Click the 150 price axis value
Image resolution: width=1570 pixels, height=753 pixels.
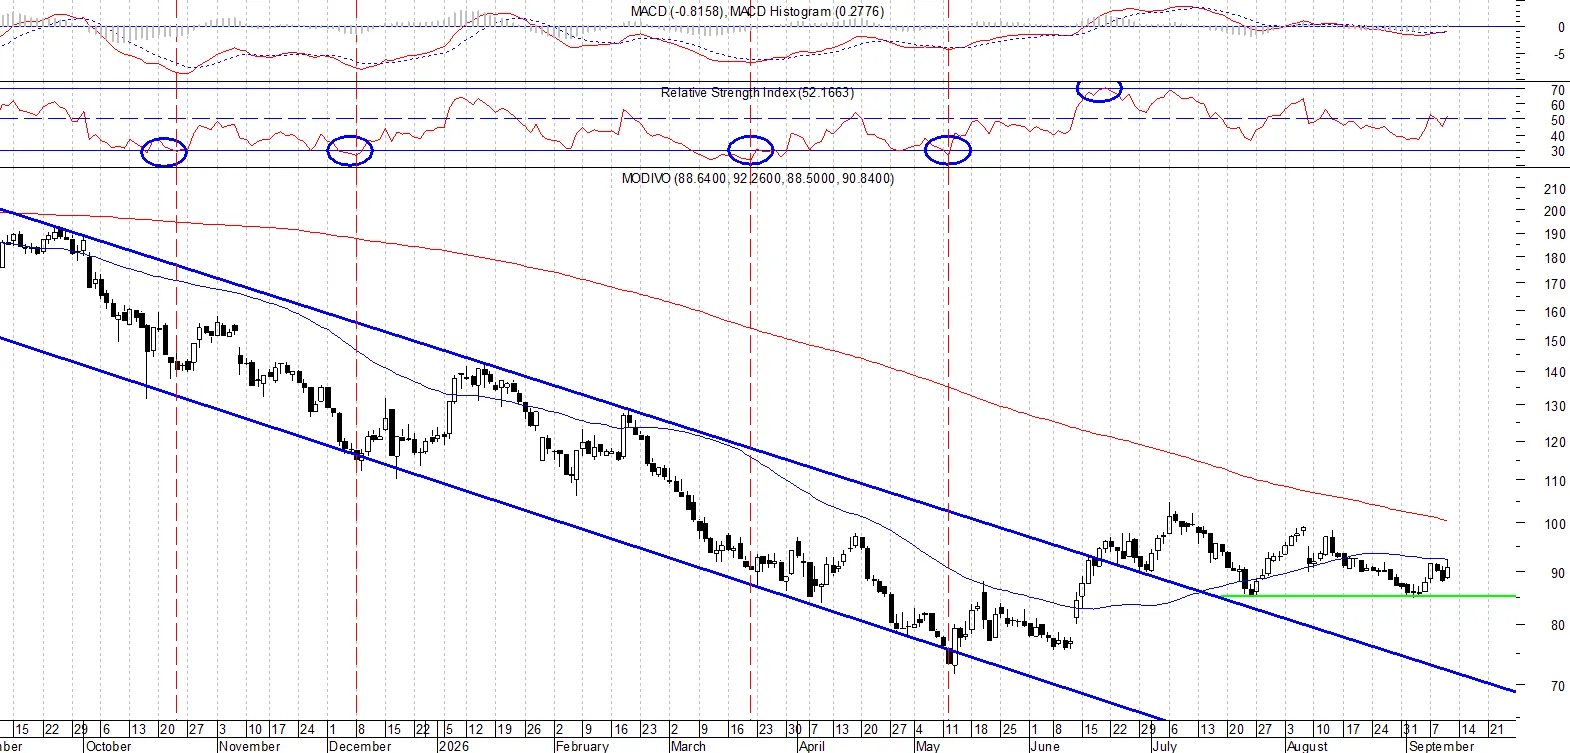1555,341
